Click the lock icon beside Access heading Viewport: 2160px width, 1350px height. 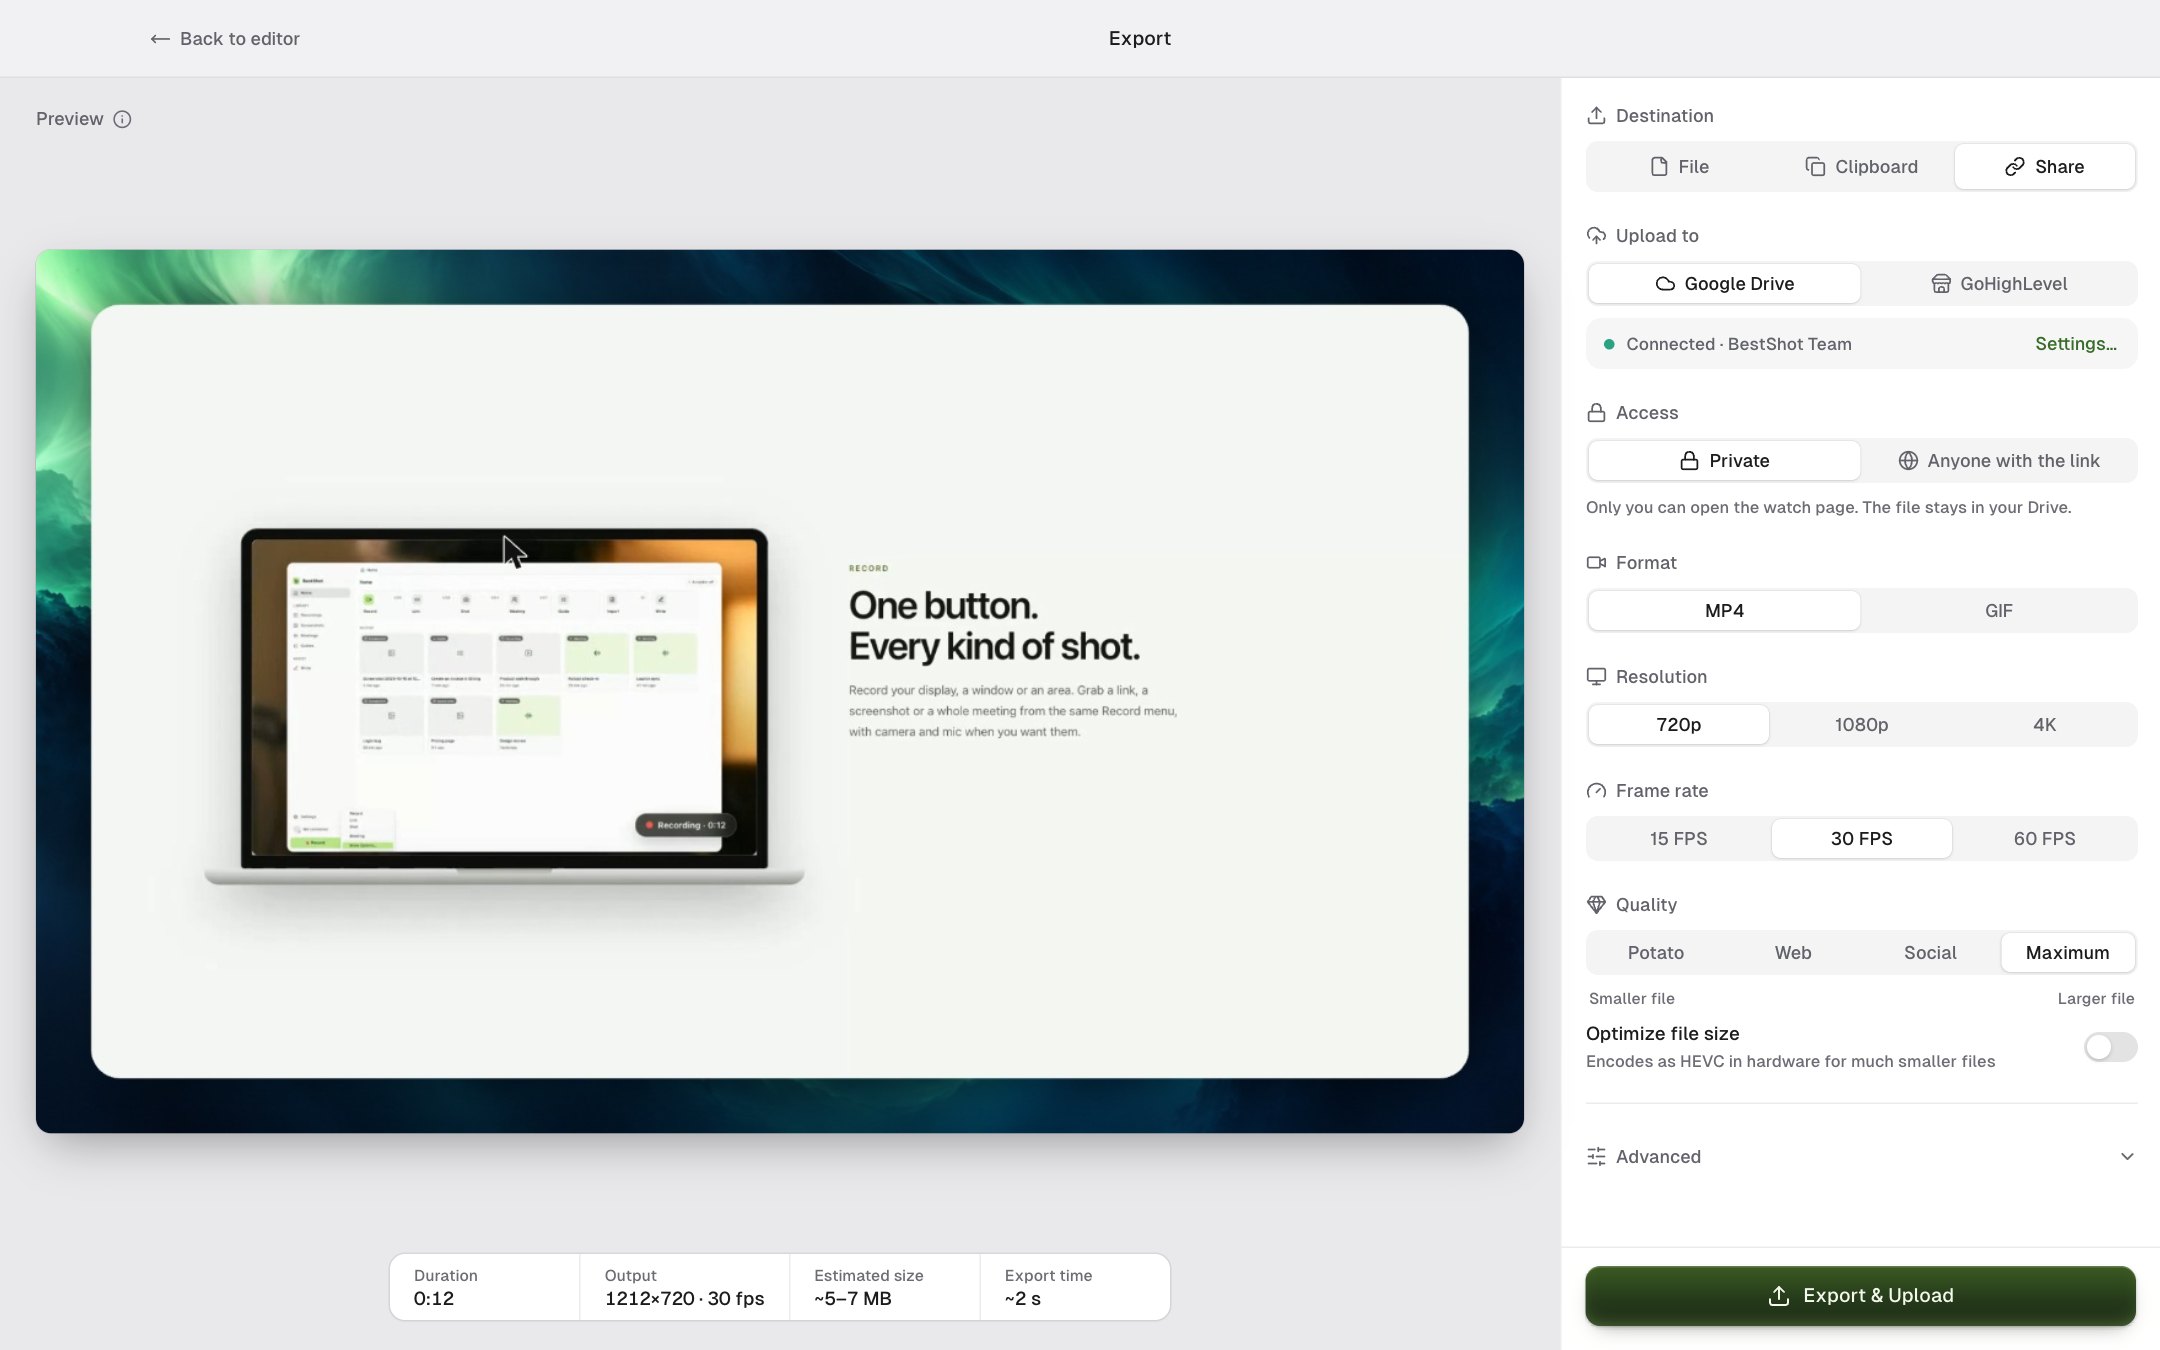click(x=1596, y=413)
